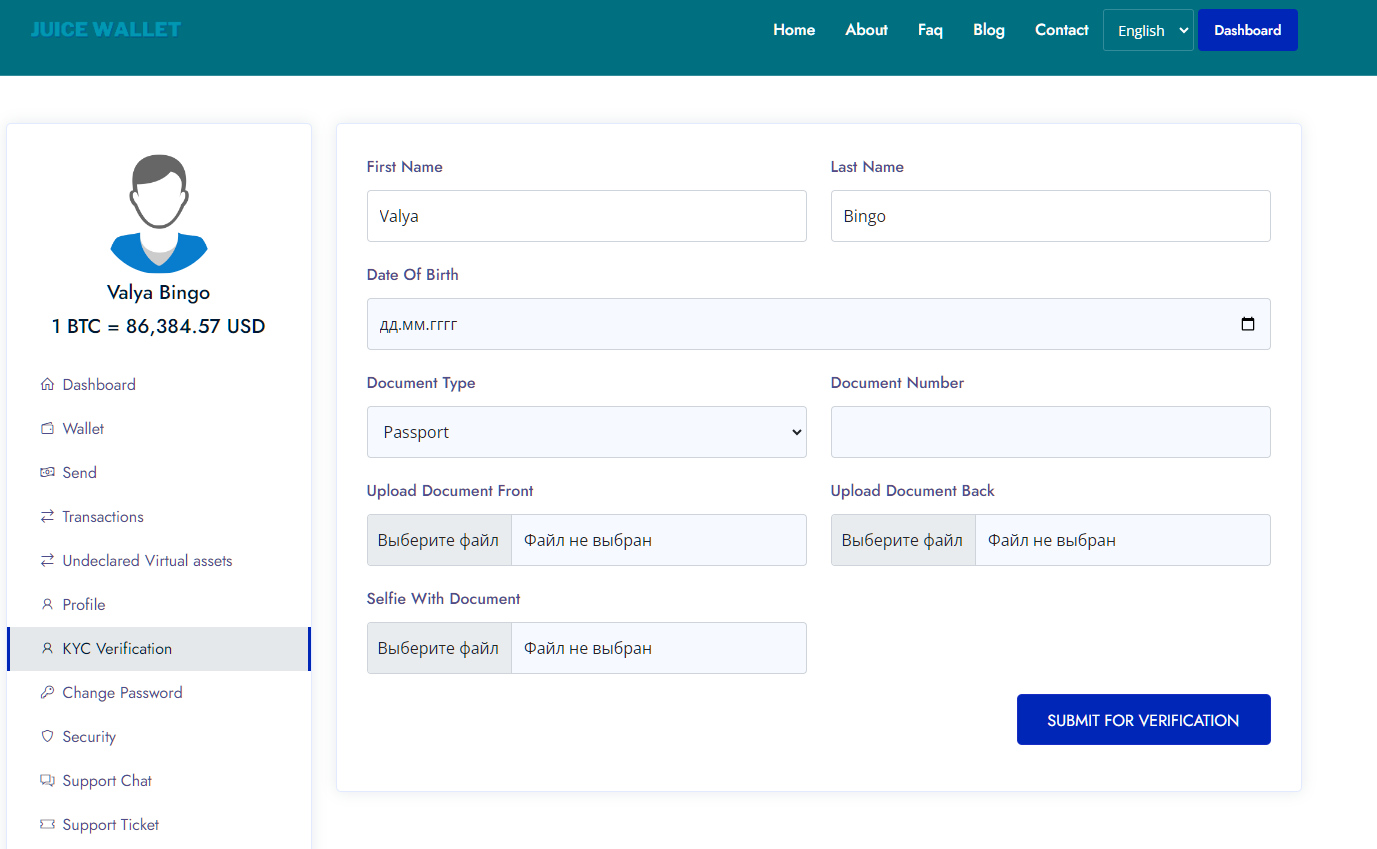Open the Send link in sidebar

pos(80,473)
